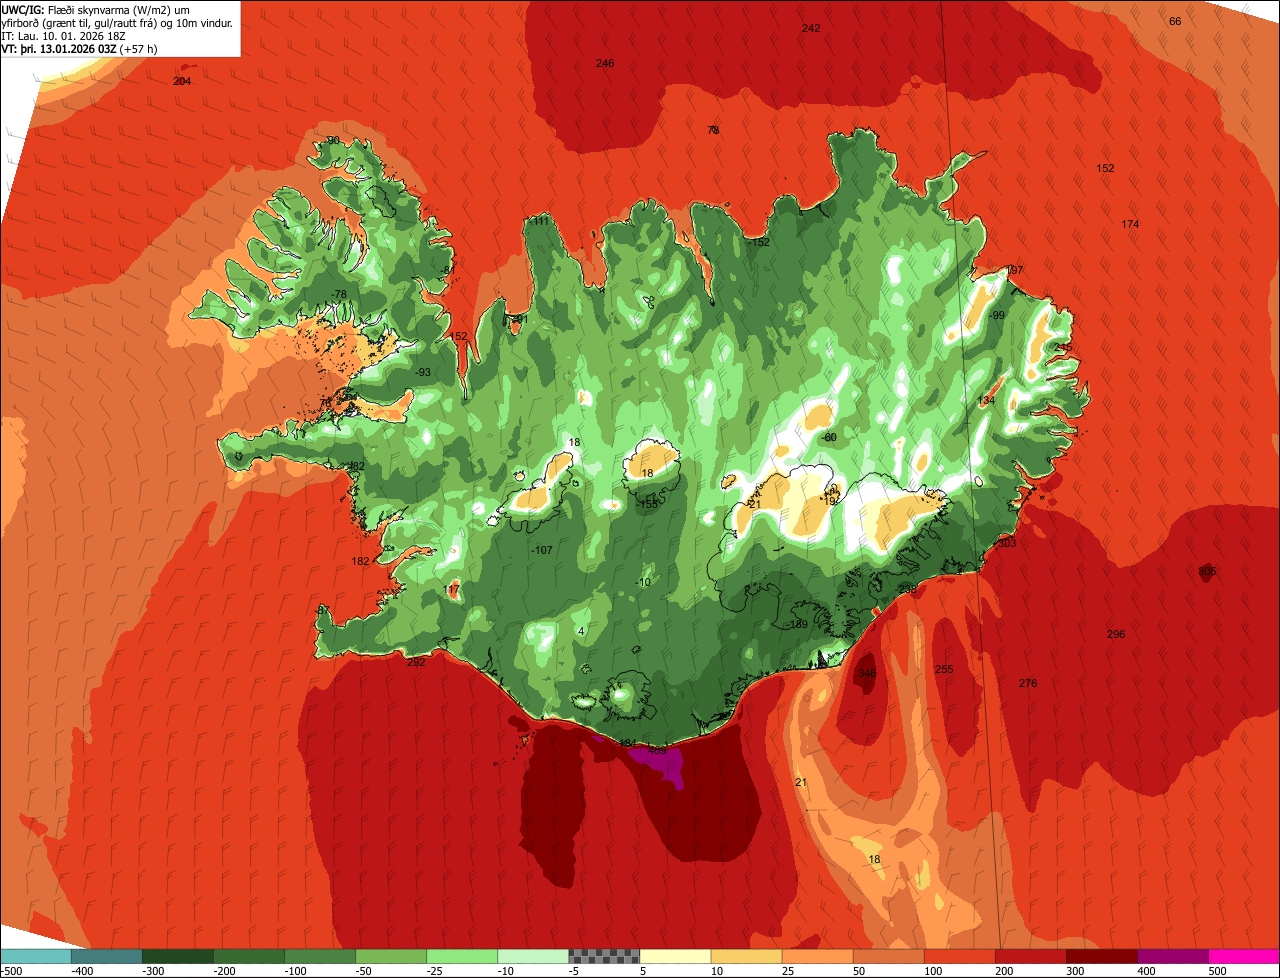This screenshot has width=1280, height=978.
Task: Click the legend label '-500'
Action: (11, 971)
